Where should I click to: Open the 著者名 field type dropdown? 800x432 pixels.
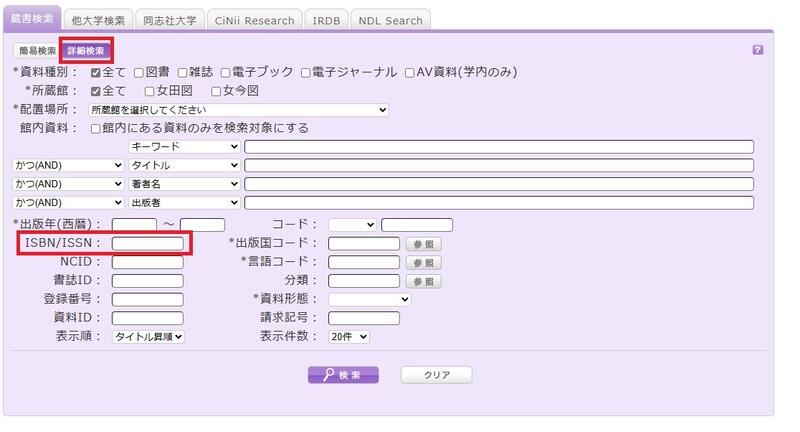184,184
